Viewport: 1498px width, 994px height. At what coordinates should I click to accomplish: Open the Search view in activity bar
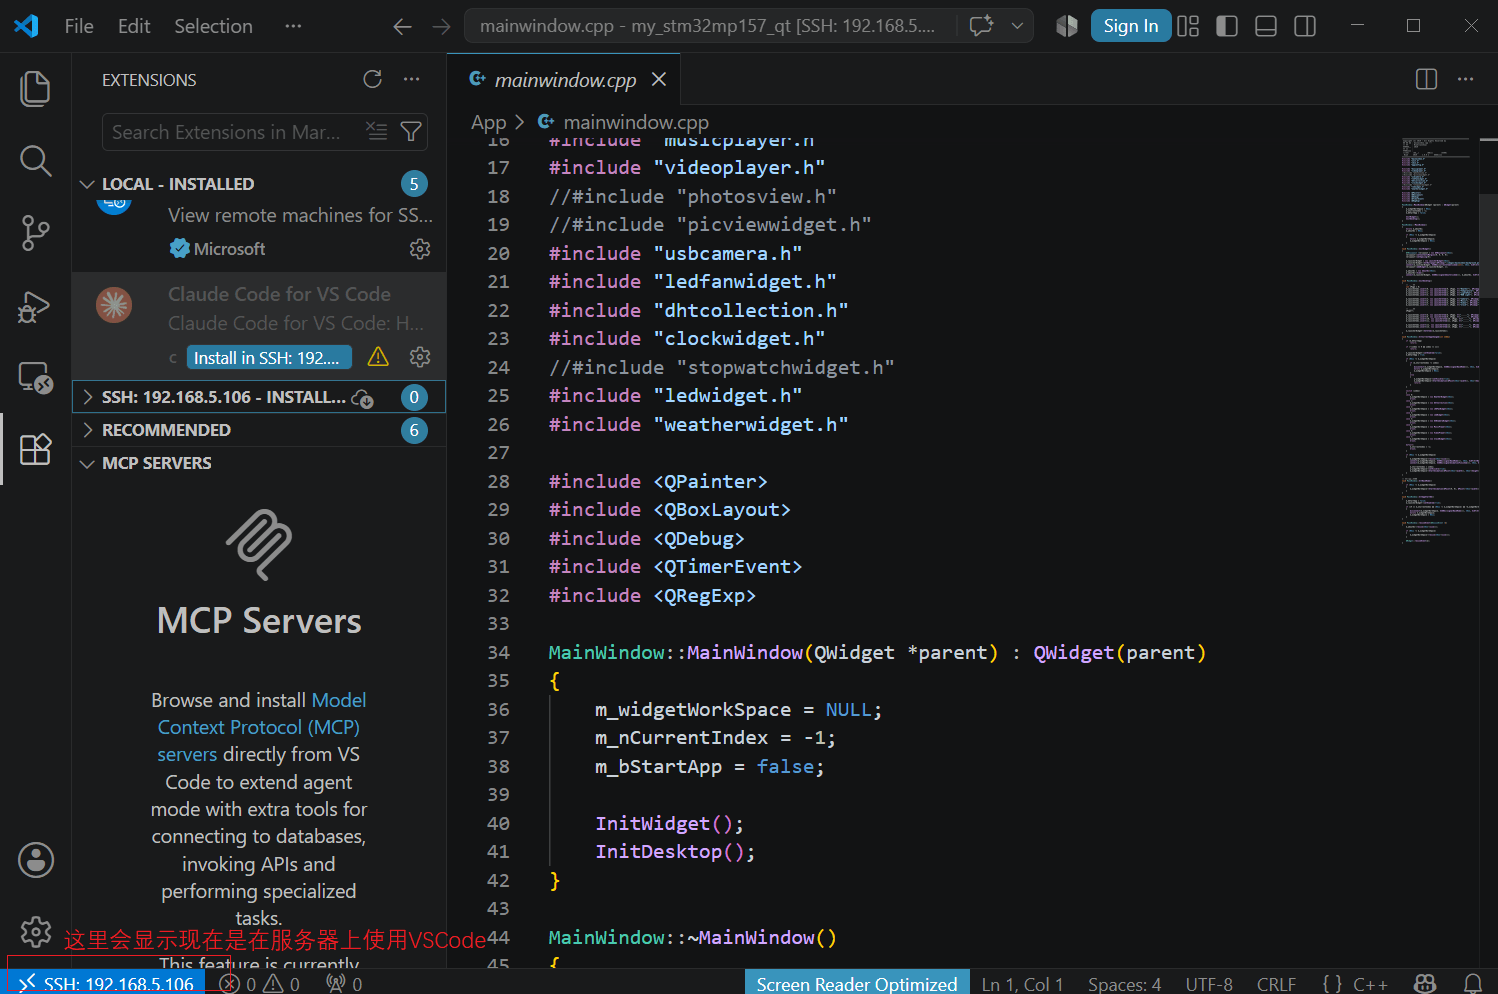35,160
